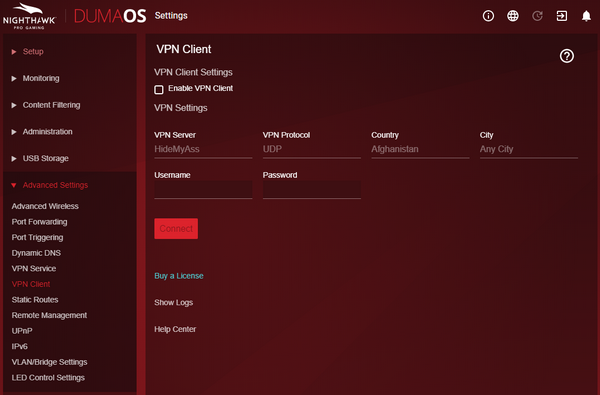This screenshot has width=600, height=395.
Task: Open the Country dropdown showing Afghanistan
Action: [420, 149]
